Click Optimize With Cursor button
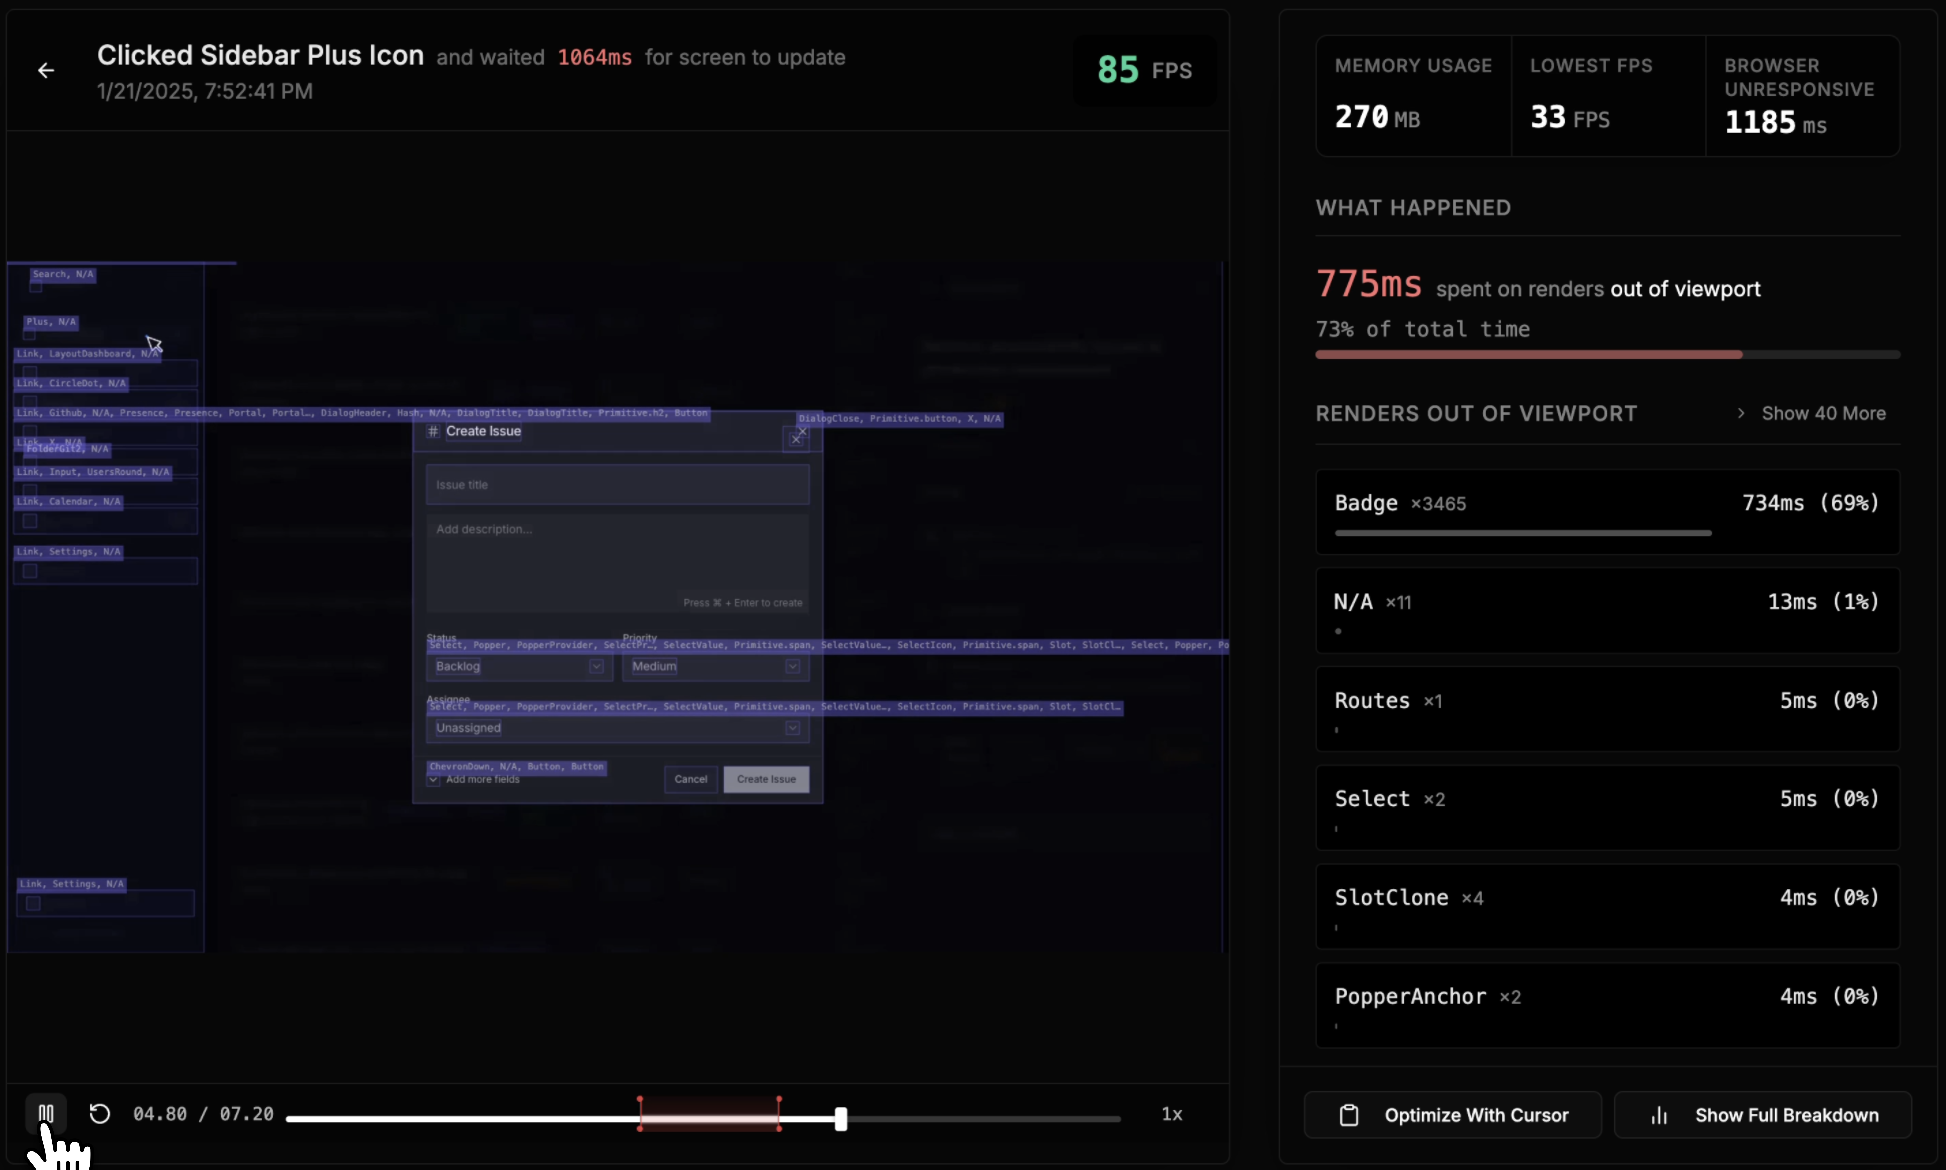This screenshot has width=1946, height=1170. point(1452,1115)
